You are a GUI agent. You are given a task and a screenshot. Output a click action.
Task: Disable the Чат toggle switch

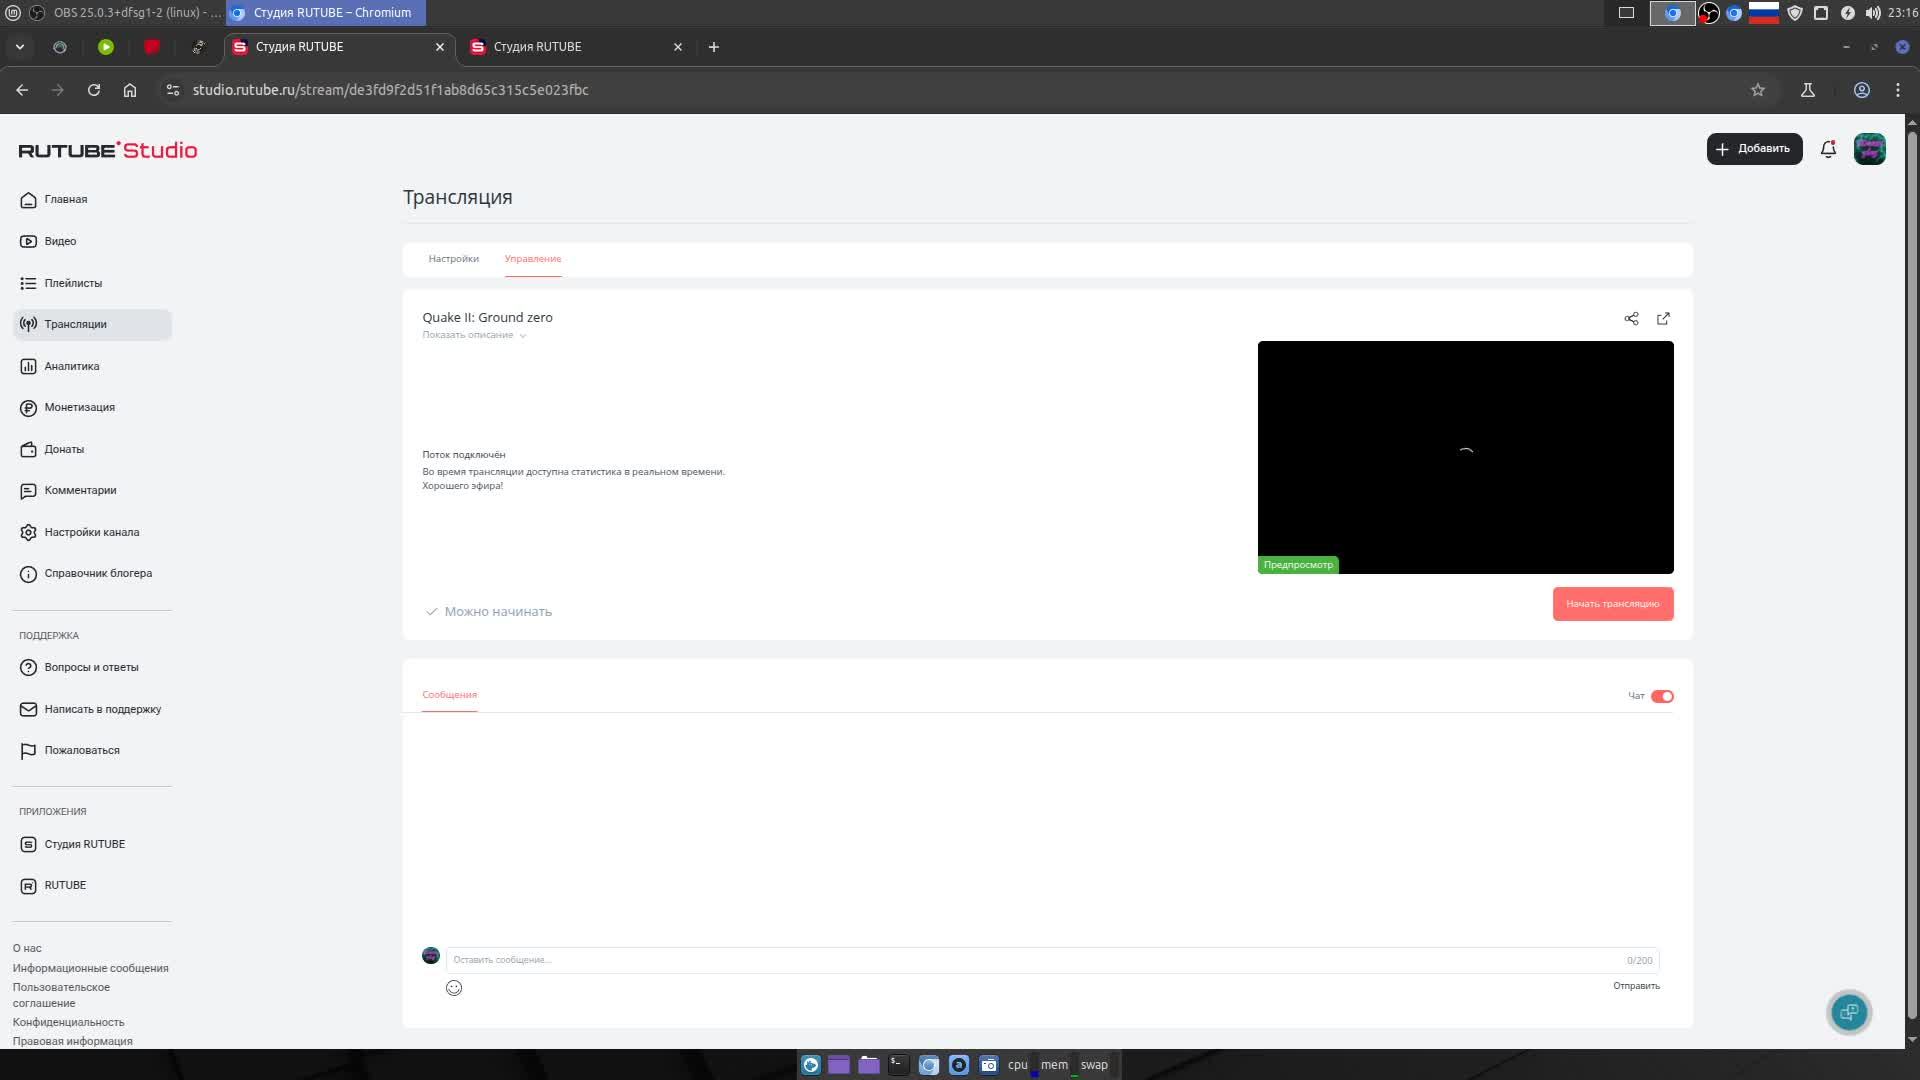1662,696
